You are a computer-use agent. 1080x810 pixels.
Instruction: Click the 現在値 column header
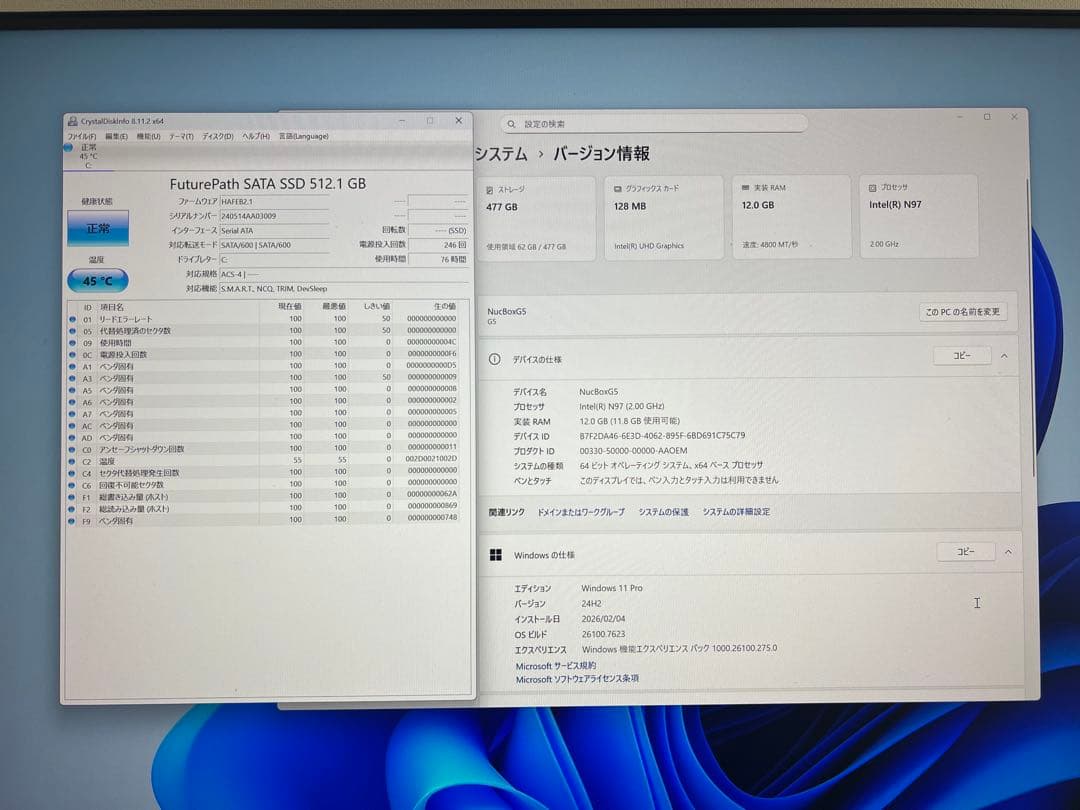289,307
